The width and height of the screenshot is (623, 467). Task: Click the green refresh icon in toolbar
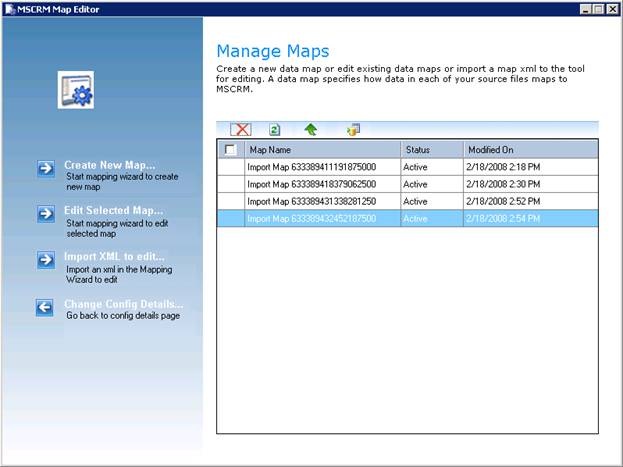(x=275, y=130)
